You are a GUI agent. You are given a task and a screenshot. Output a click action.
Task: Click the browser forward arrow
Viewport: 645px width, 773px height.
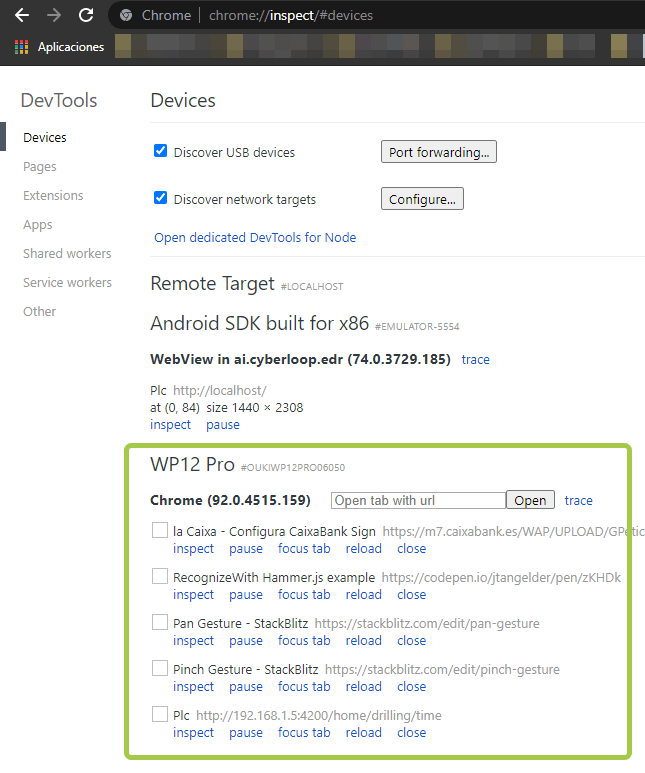[x=54, y=15]
